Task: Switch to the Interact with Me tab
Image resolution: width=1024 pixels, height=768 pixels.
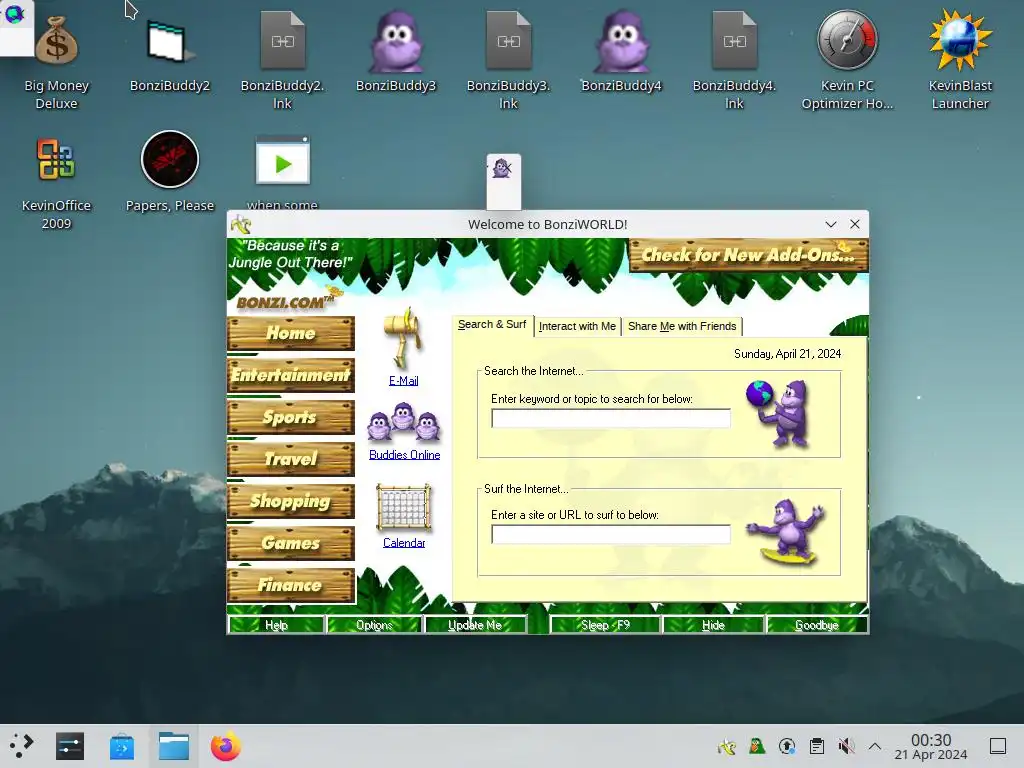Action: [x=577, y=326]
